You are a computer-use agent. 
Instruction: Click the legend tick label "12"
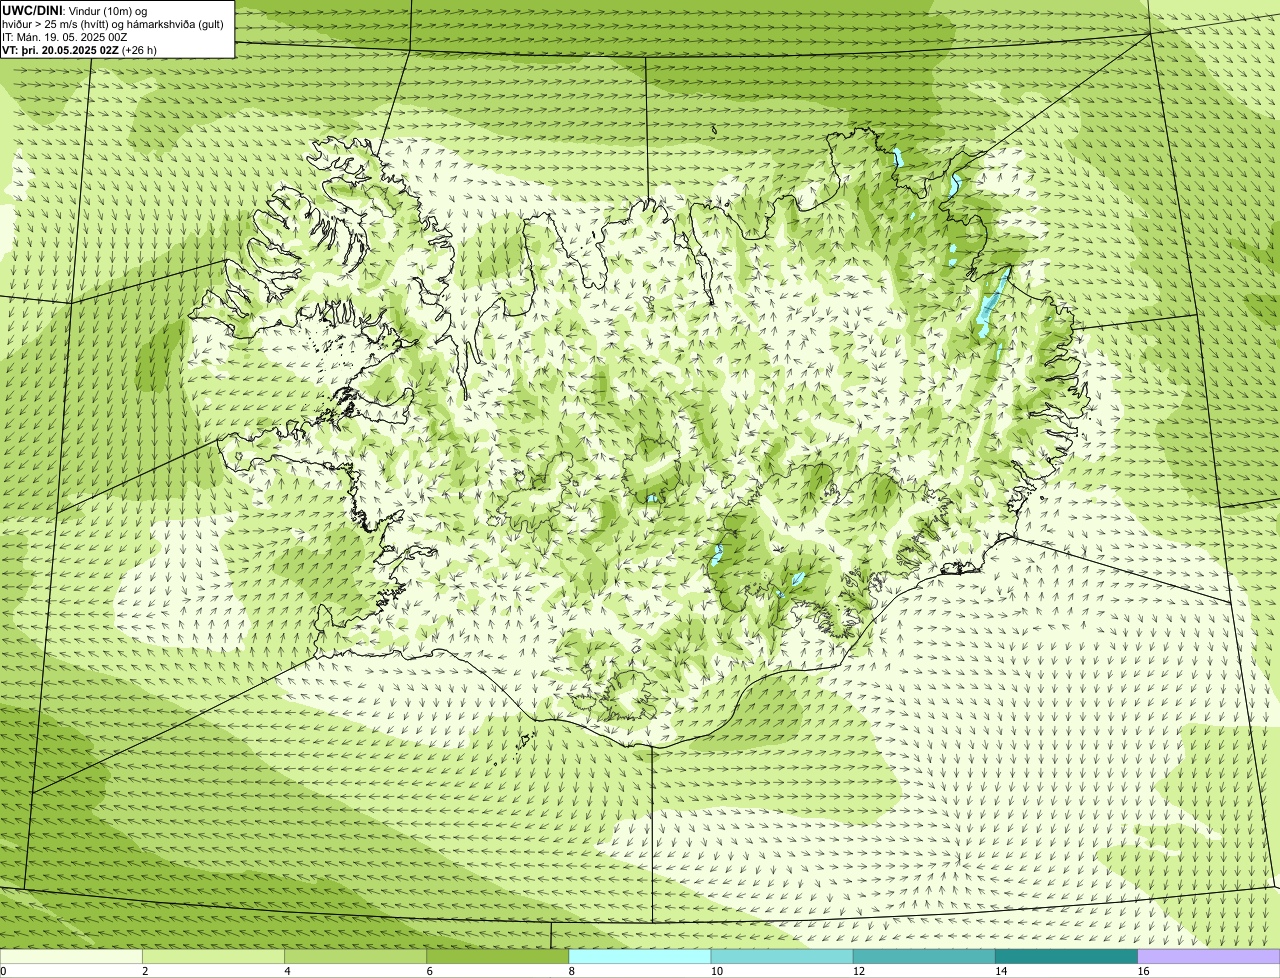[x=859, y=971]
